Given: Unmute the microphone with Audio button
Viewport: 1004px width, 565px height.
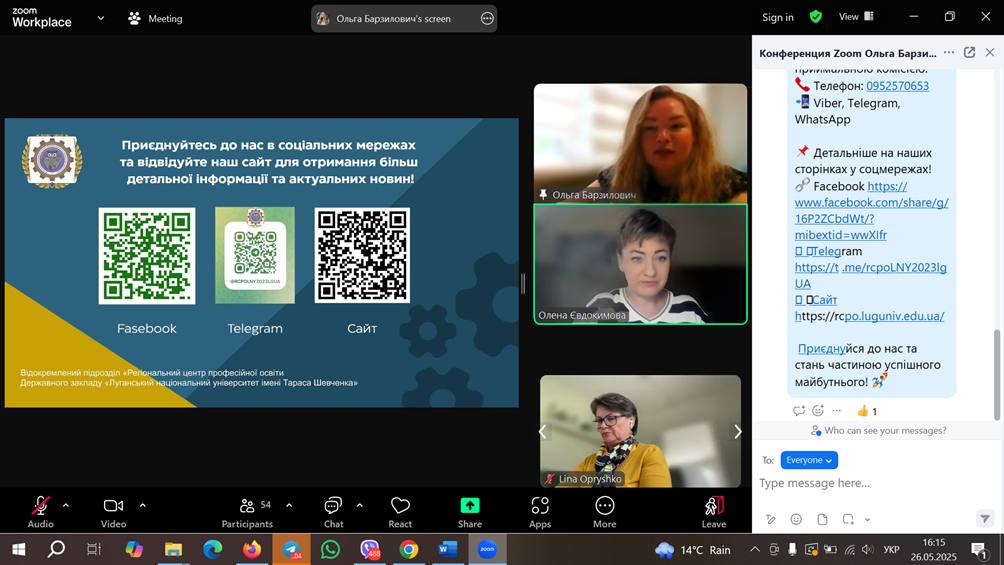Looking at the screenshot, I should click(41, 508).
